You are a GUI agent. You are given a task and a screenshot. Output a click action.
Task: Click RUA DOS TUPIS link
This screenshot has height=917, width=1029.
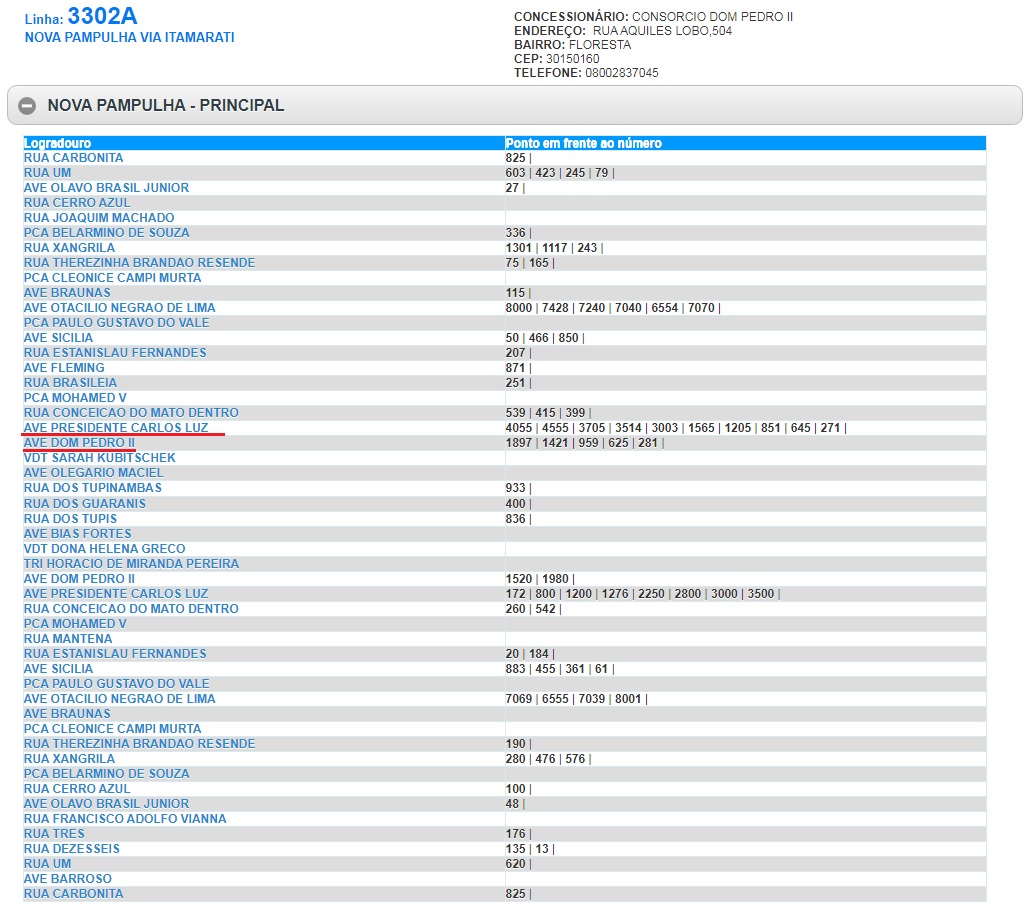pos(70,519)
